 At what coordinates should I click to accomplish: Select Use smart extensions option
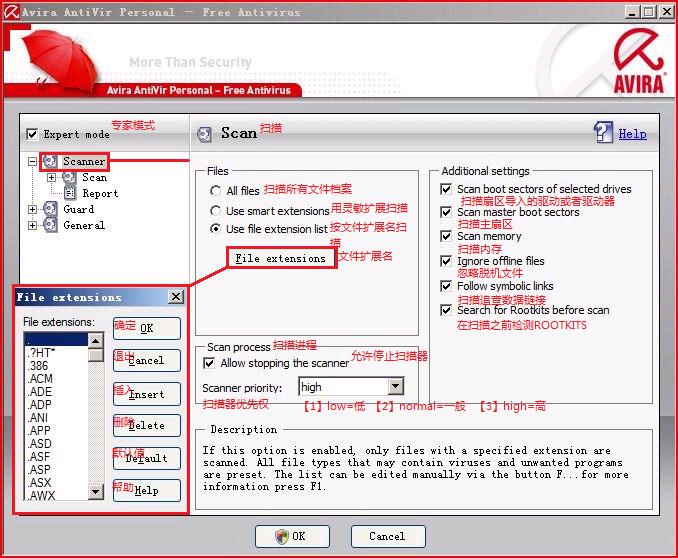[215, 211]
